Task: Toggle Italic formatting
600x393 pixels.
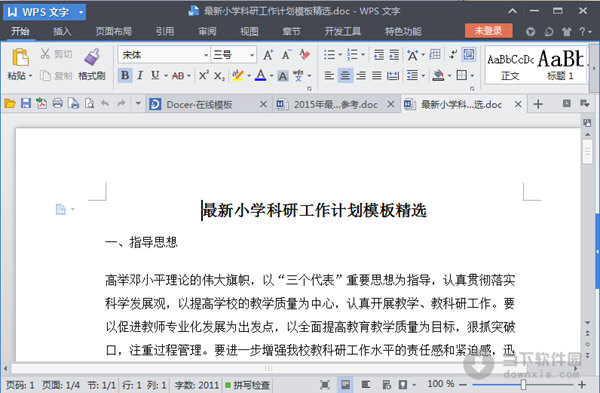Action: tap(140, 75)
